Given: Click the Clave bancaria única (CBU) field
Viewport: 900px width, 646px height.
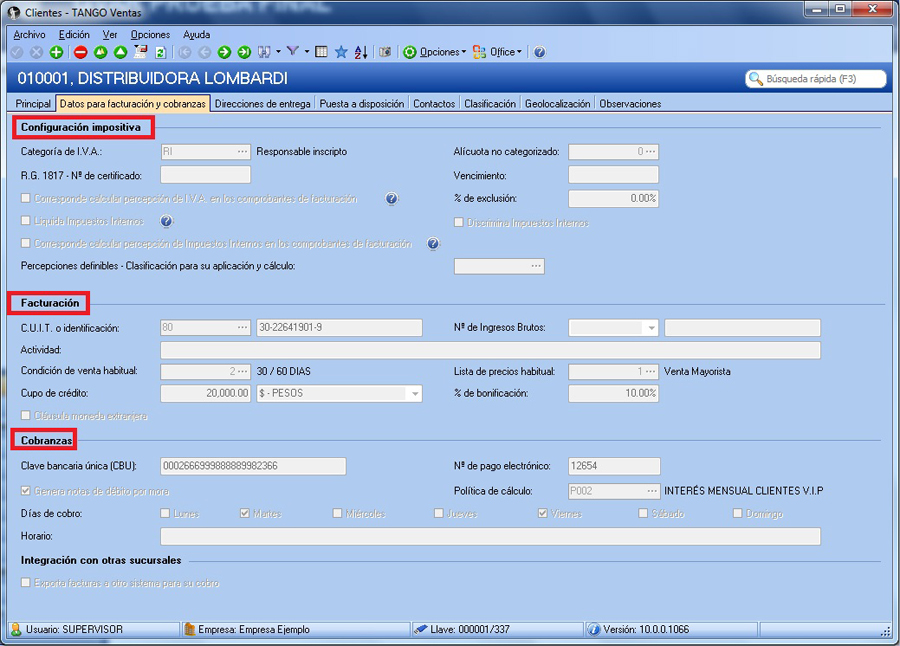Looking at the screenshot, I should click(x=253, y=466).
